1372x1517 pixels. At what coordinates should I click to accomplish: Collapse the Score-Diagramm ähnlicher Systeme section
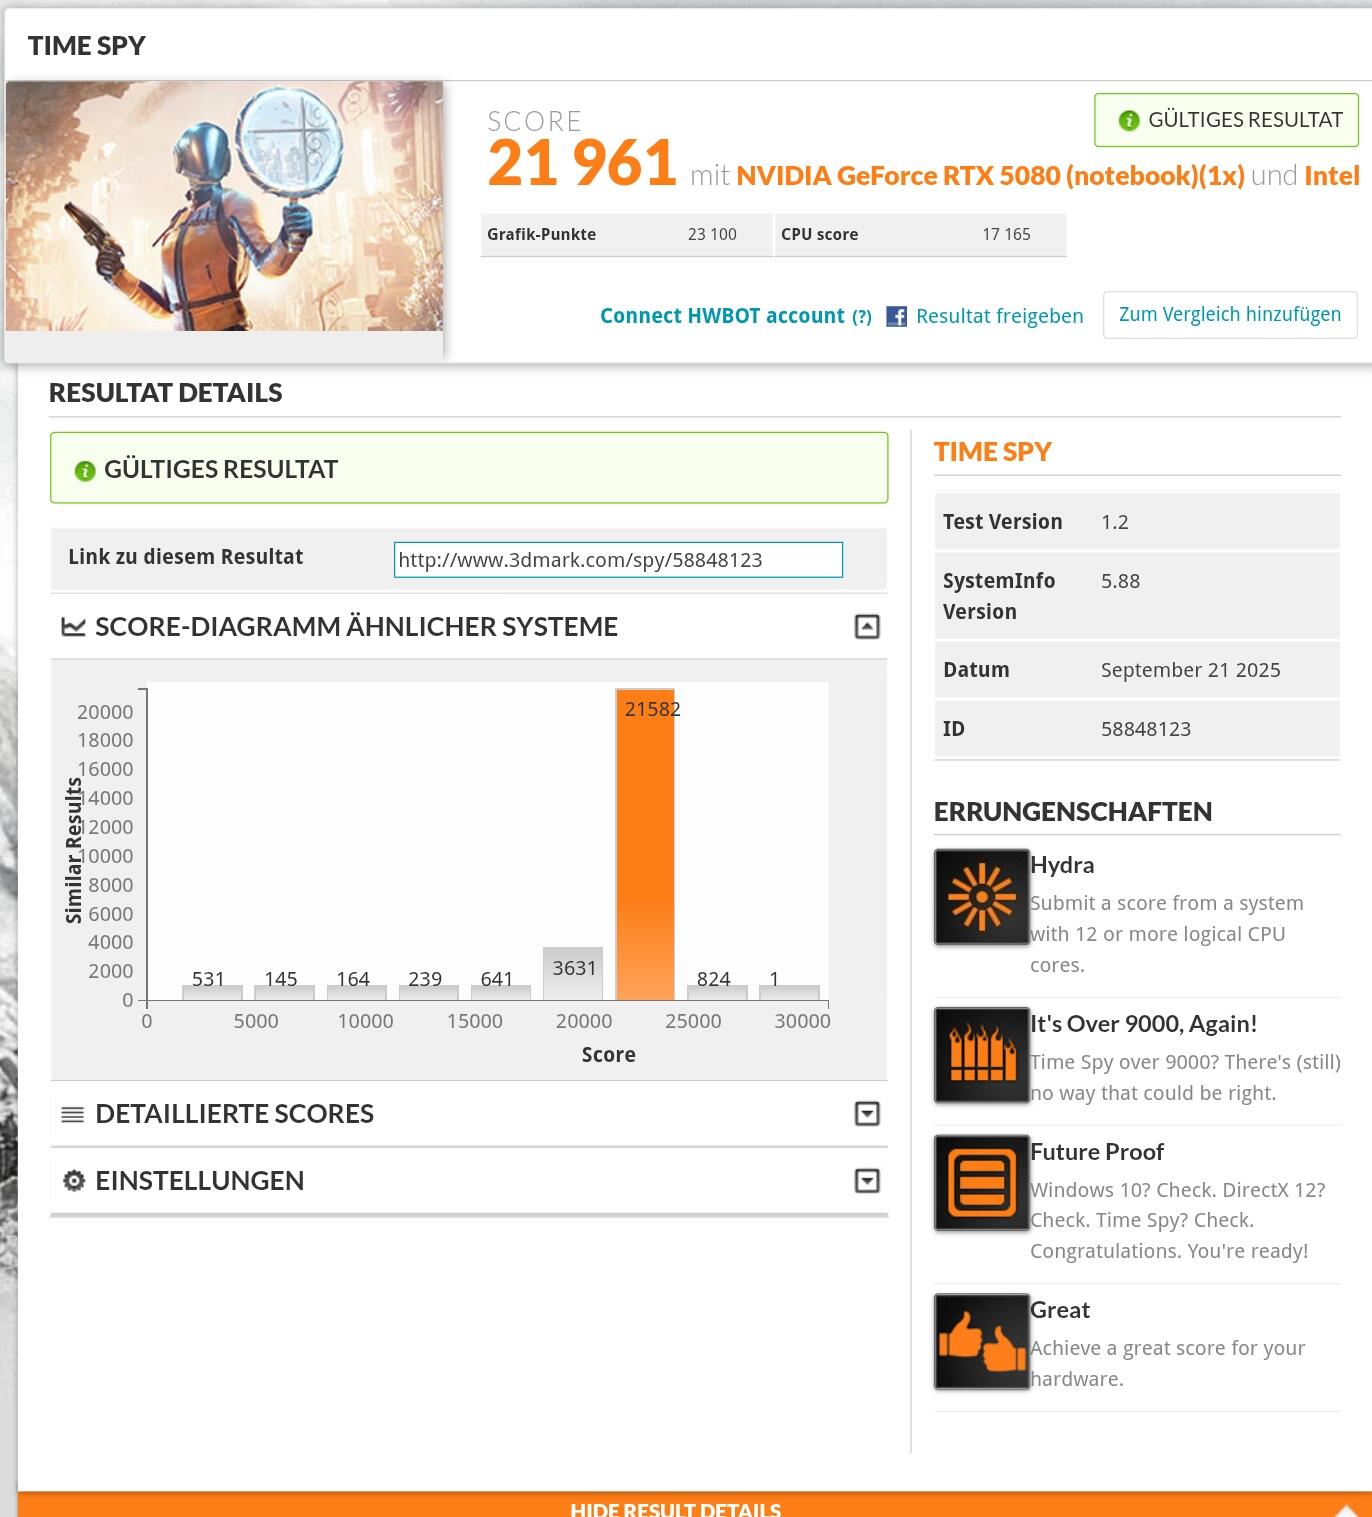coord(867,627)
